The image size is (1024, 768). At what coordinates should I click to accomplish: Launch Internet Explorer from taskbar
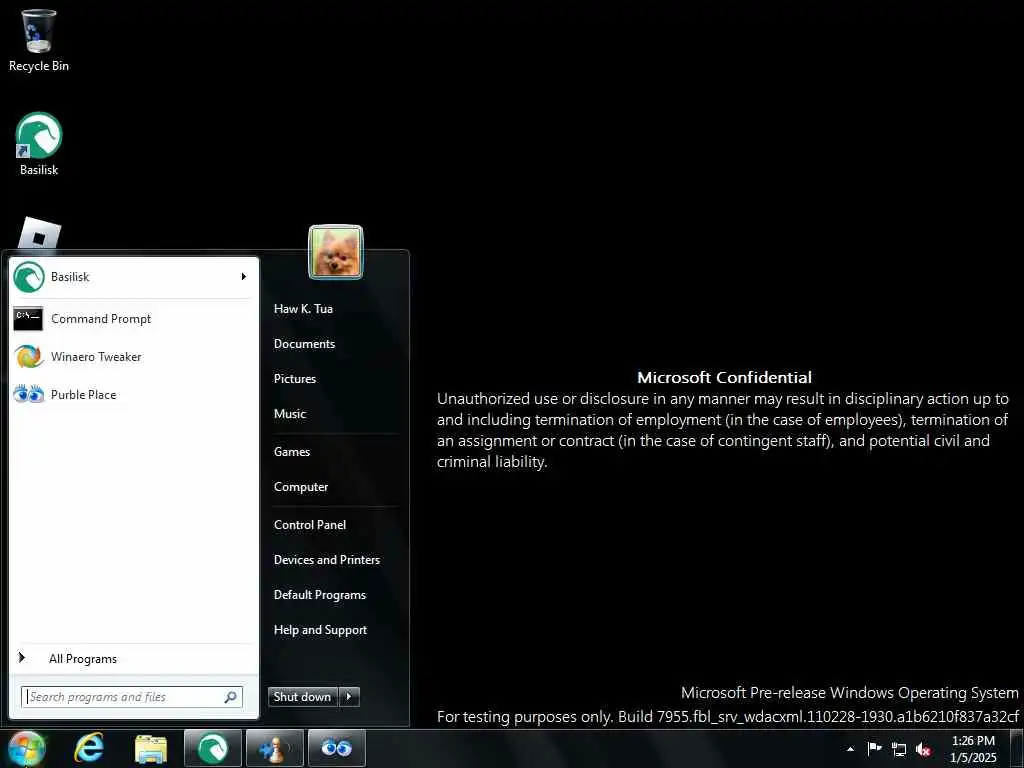[x=89, y=748]
